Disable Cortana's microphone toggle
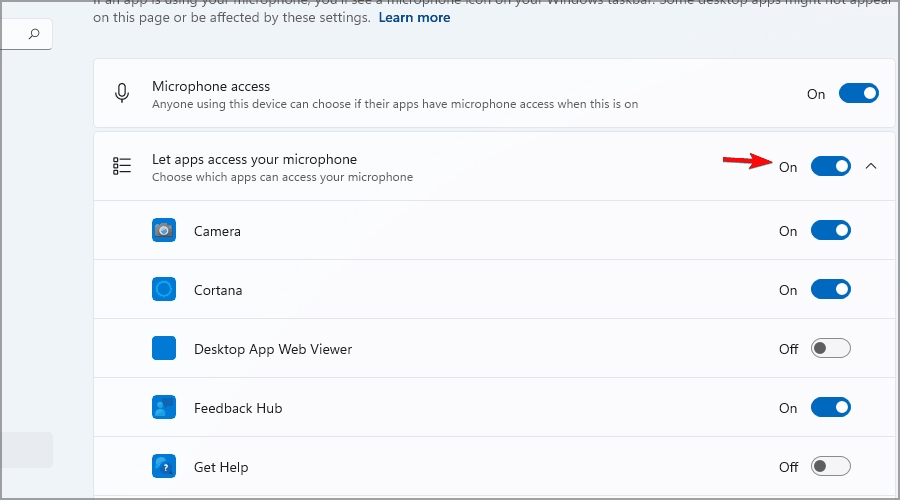 (831, 289)
